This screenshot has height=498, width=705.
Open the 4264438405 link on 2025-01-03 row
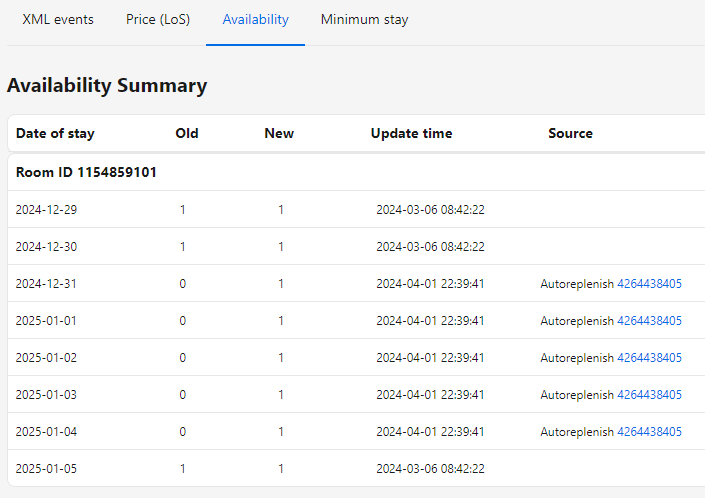point(649,395)
